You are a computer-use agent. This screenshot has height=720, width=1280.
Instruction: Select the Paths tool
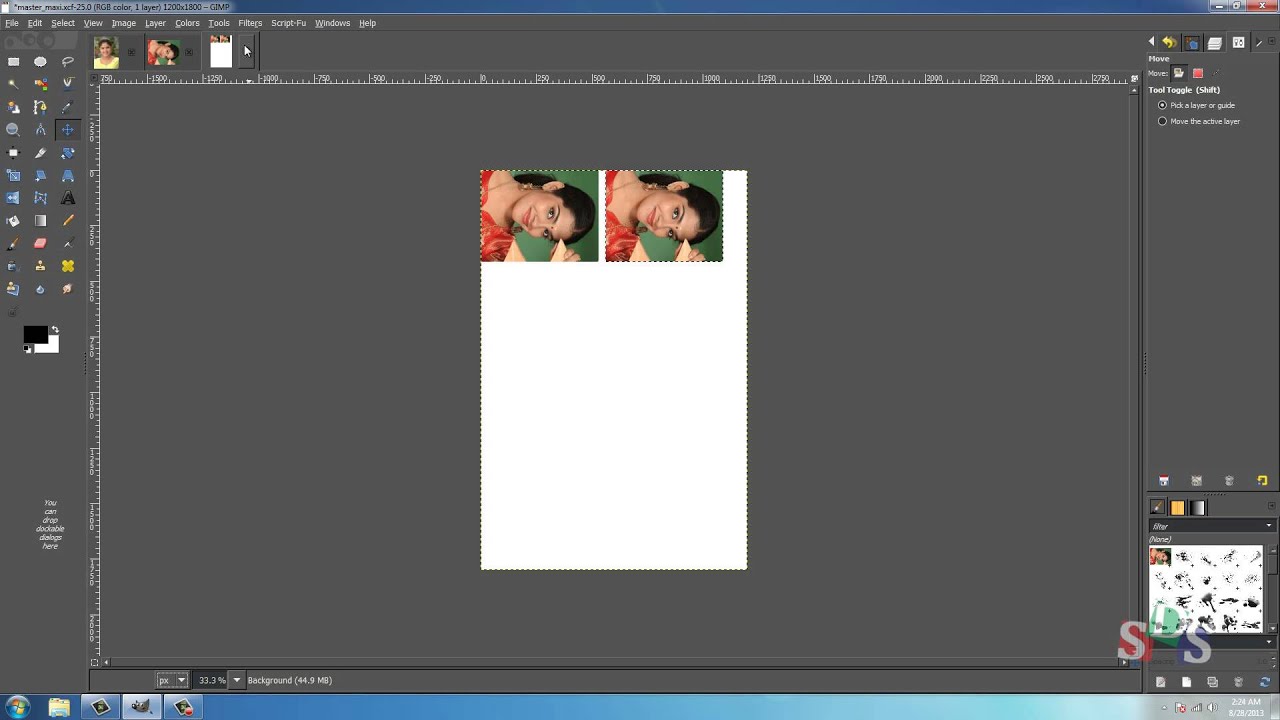pyautogui.click(x=40, y=107)
